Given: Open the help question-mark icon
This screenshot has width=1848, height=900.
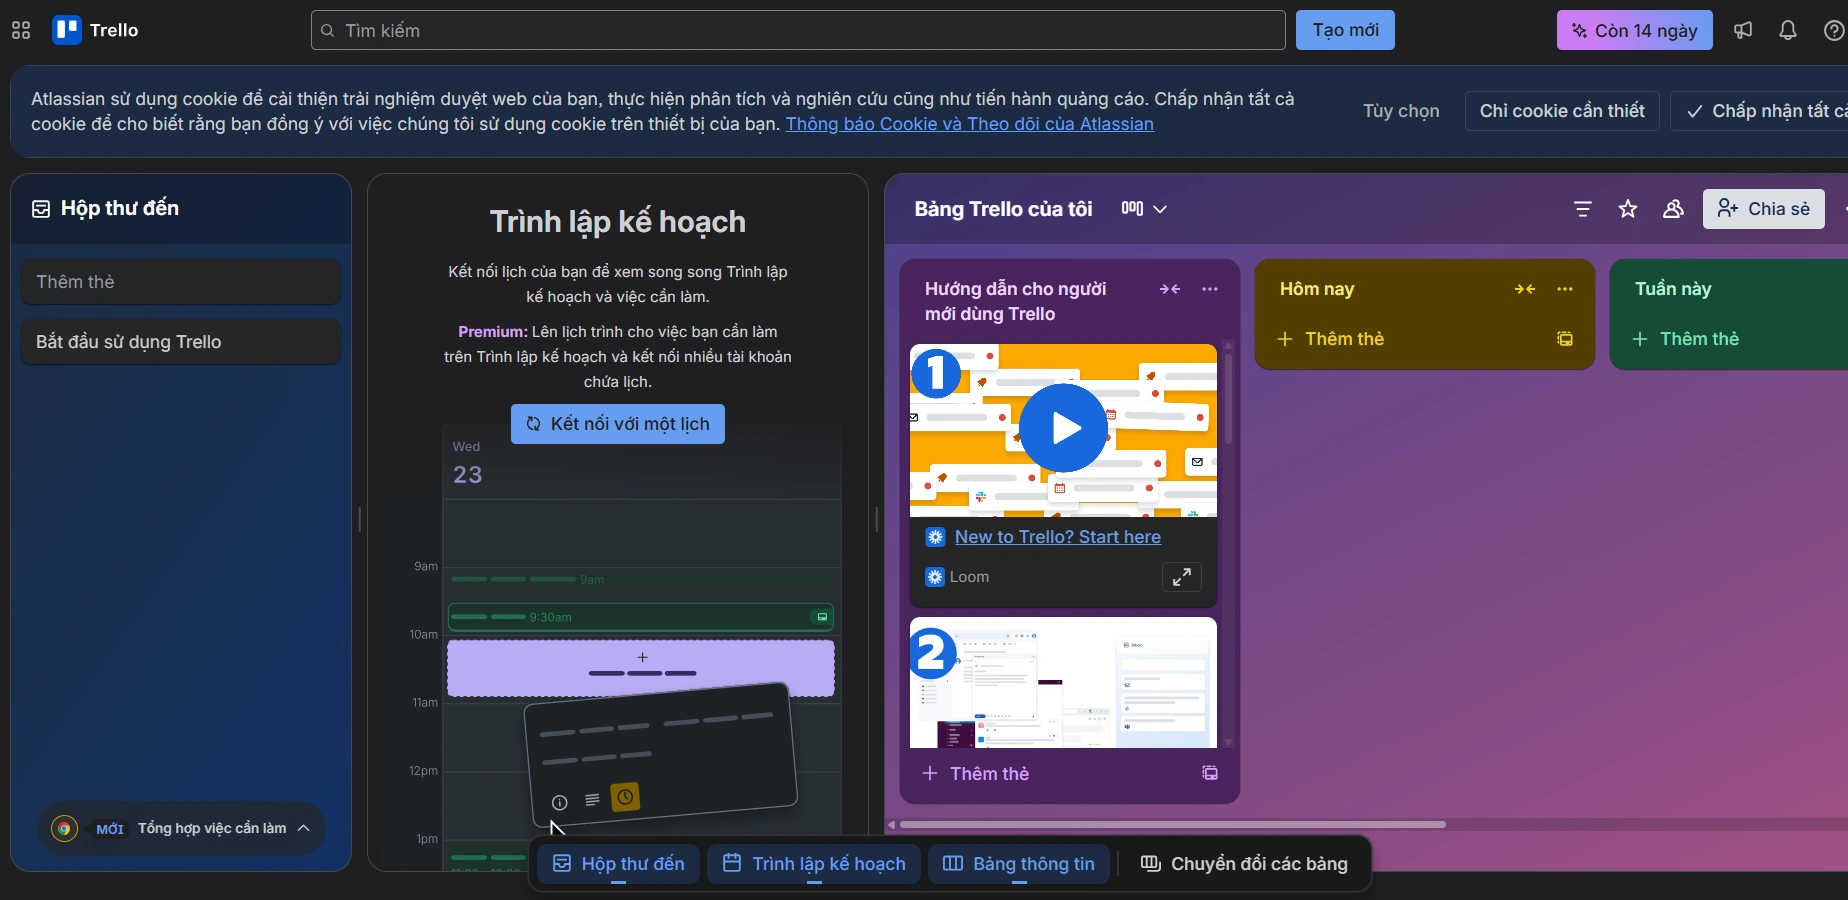Looking at the screenshot, I should (1834, 30).
